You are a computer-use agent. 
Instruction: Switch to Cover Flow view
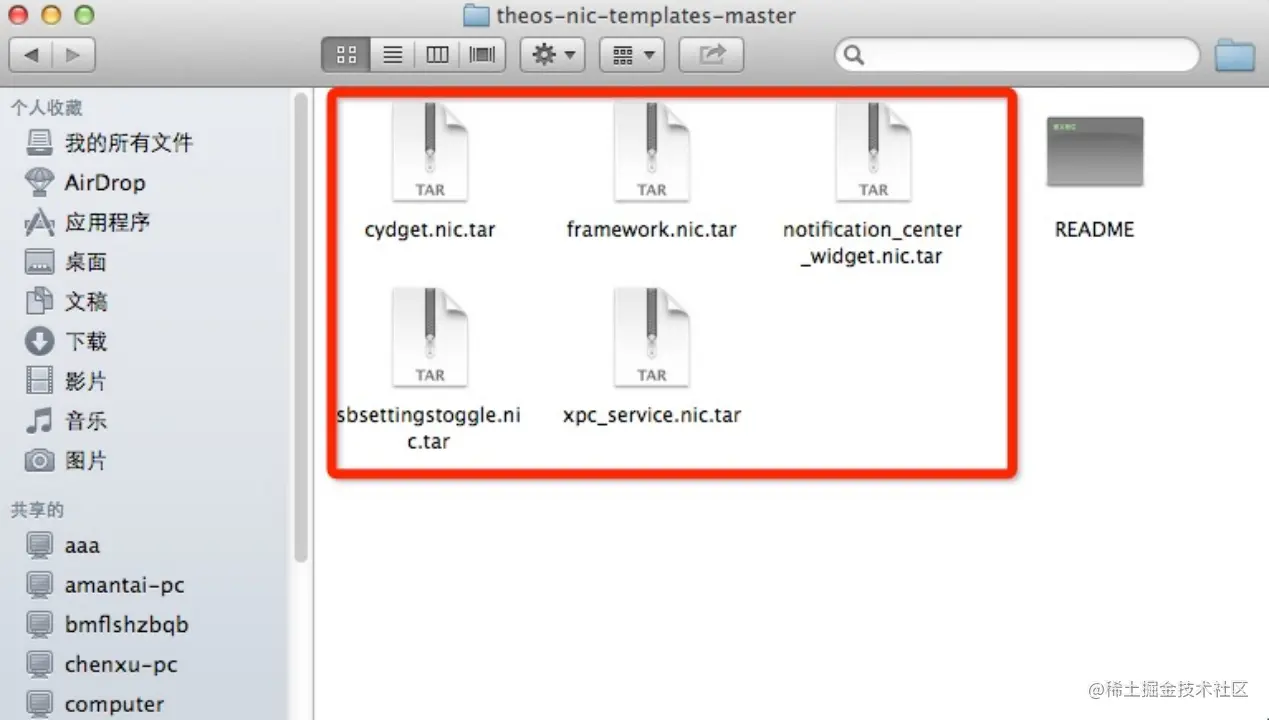tap(482, 55)
